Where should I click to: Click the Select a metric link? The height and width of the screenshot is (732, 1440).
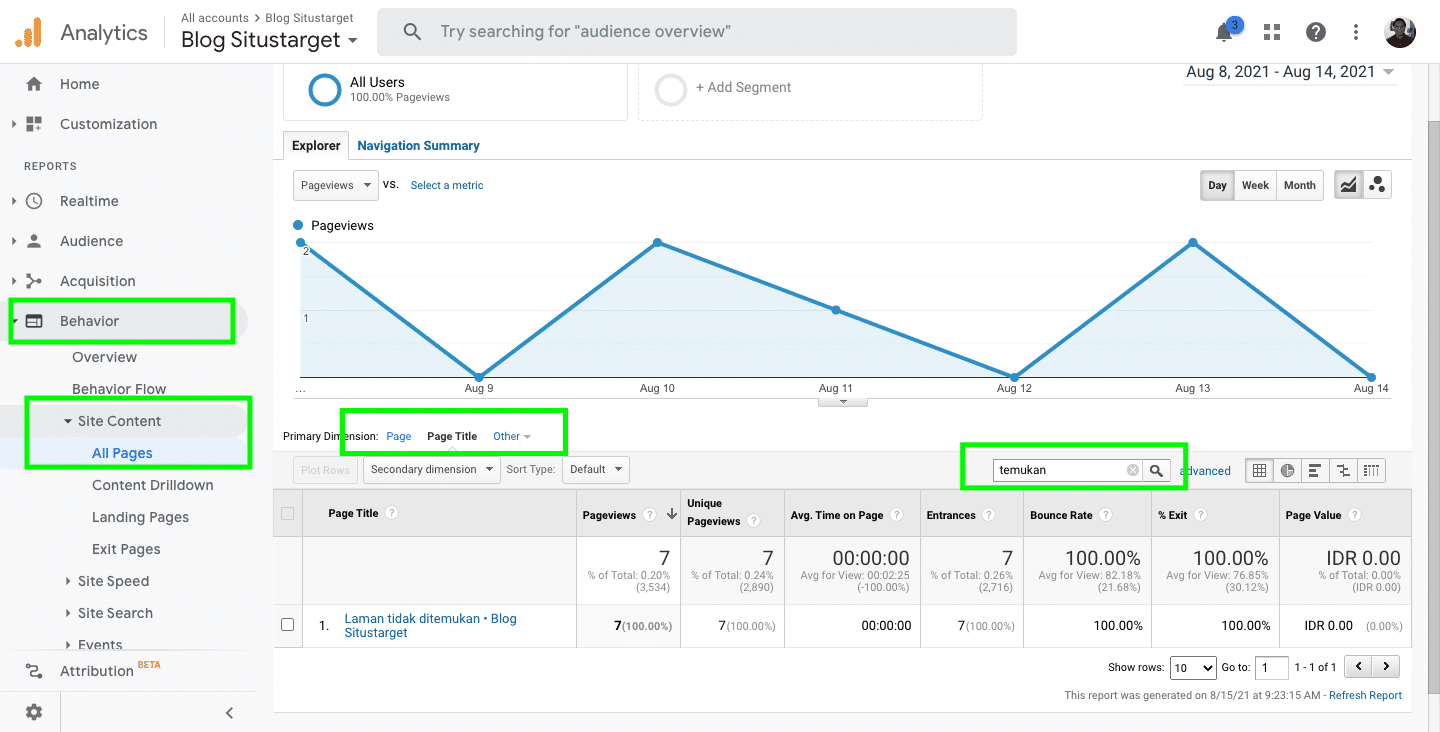[447, 185]
